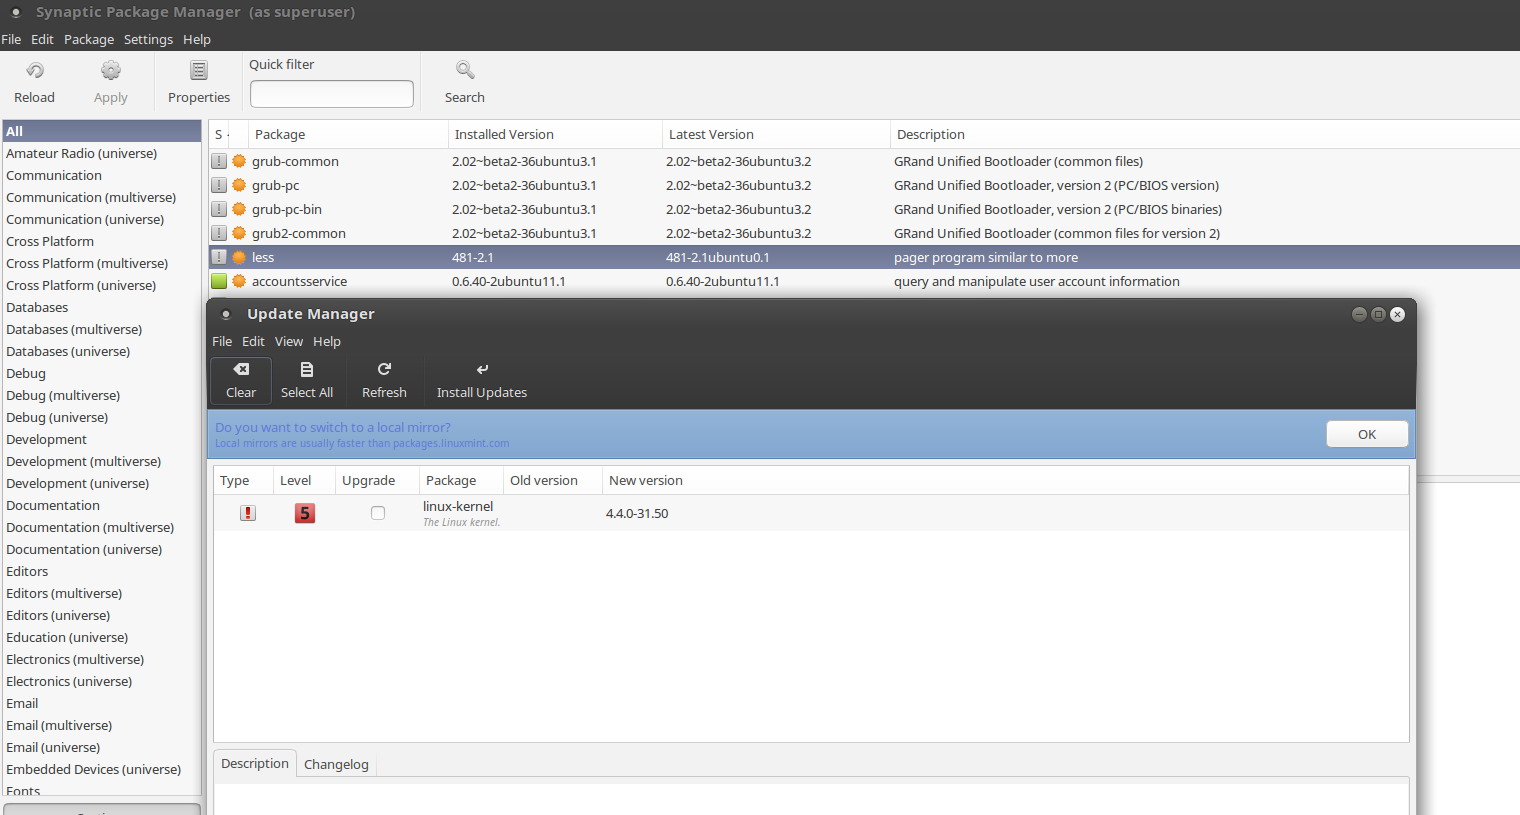Click the orange support icon beside grub2-common

(239, 233)
